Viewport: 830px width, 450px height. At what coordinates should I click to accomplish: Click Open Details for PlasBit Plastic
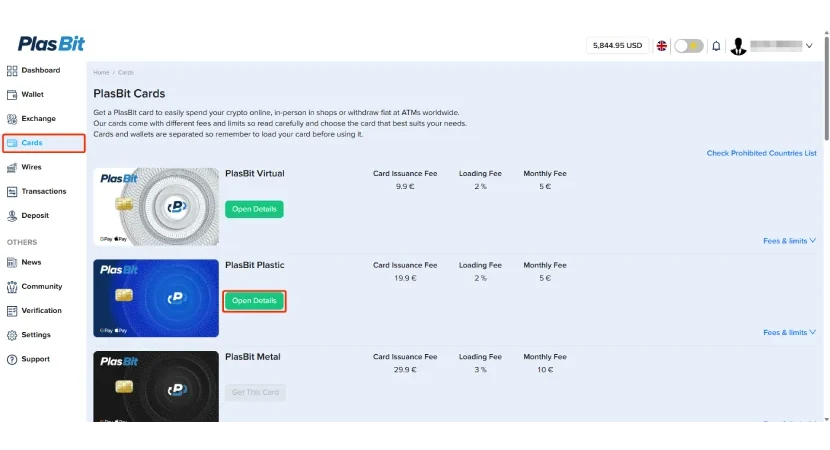pos(254,301)
